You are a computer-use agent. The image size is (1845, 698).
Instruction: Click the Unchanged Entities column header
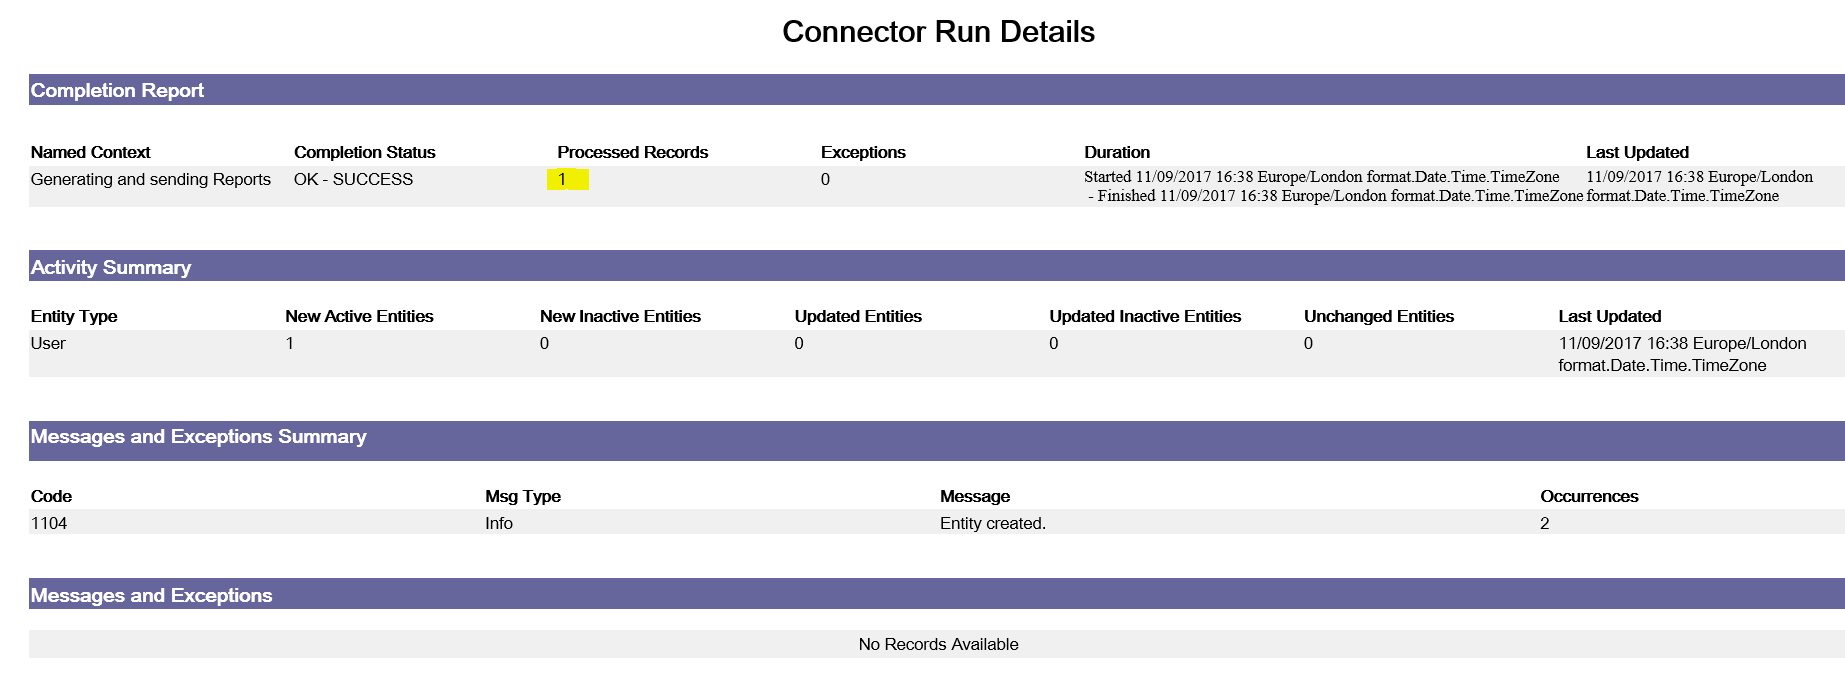pyautogui.click(x=1378, y=316)
